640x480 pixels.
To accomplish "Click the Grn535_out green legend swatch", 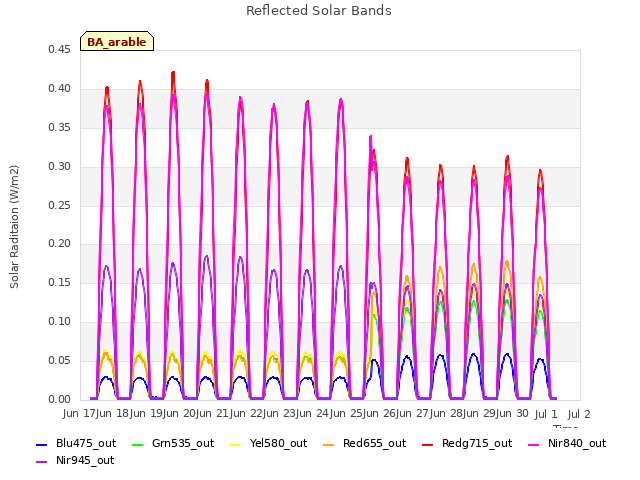I will pos(138,445).
